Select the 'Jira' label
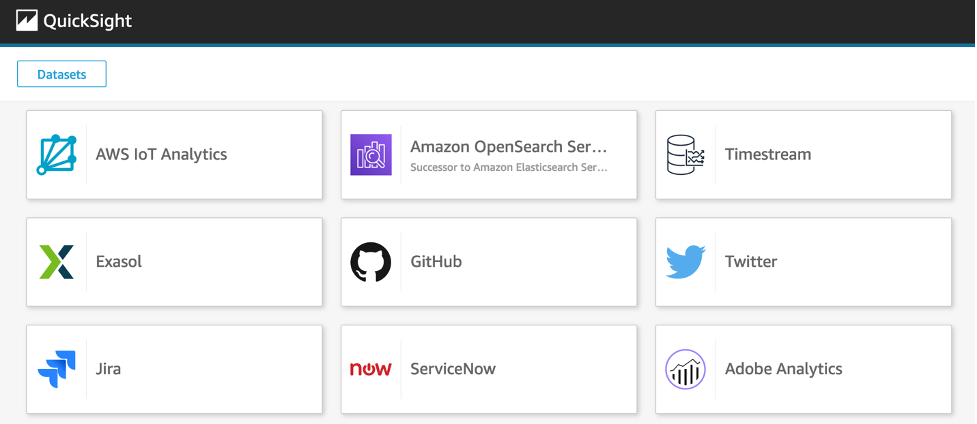Screen dimensions: 977x424 click(108, 369)
